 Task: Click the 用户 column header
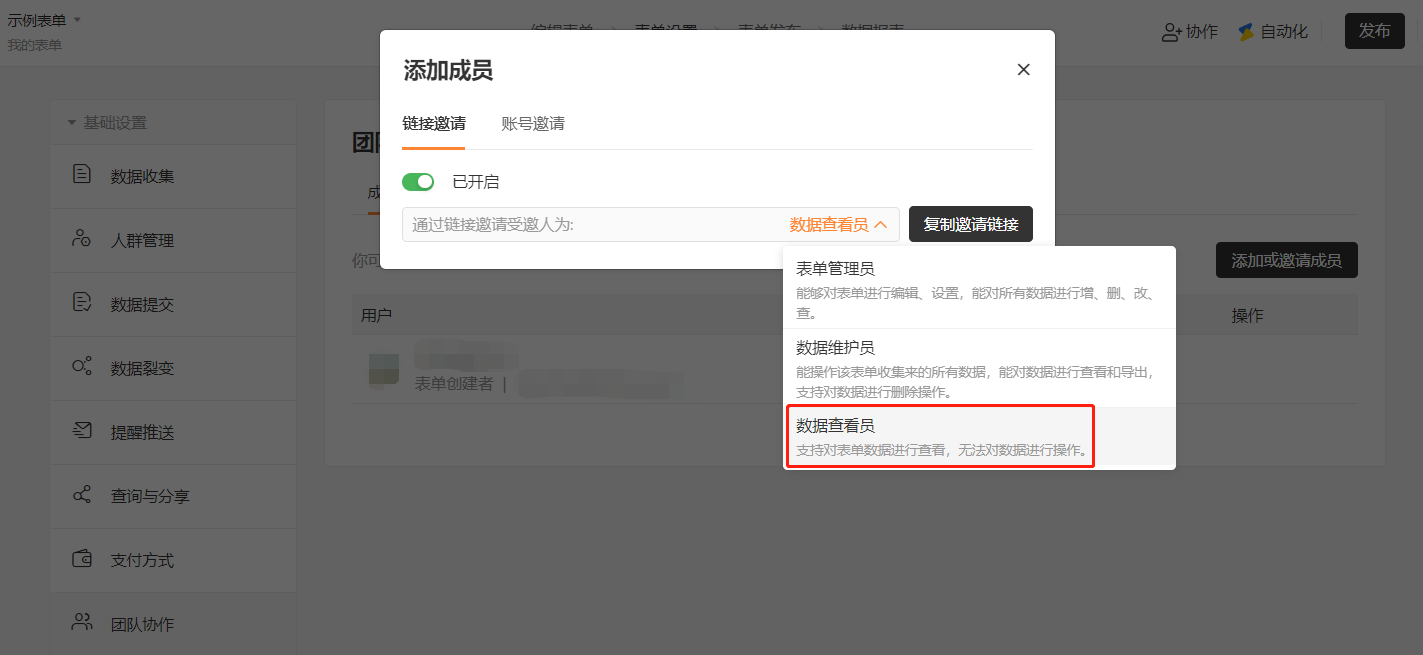[x=377, y=315]
